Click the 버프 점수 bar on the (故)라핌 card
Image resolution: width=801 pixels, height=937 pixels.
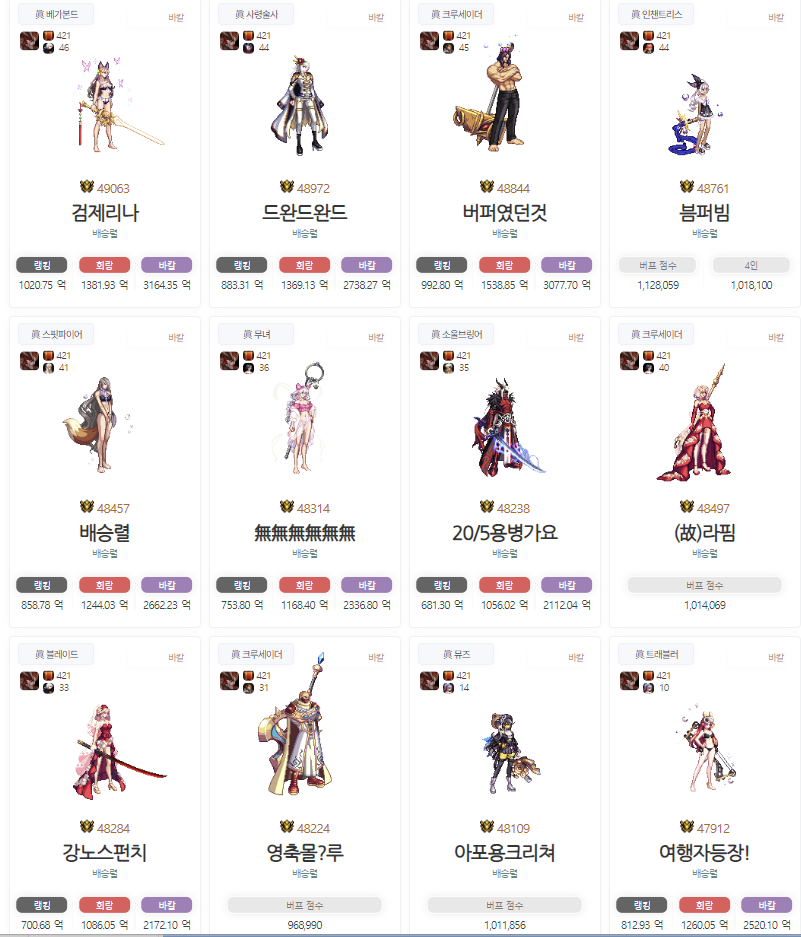point(705,586)
